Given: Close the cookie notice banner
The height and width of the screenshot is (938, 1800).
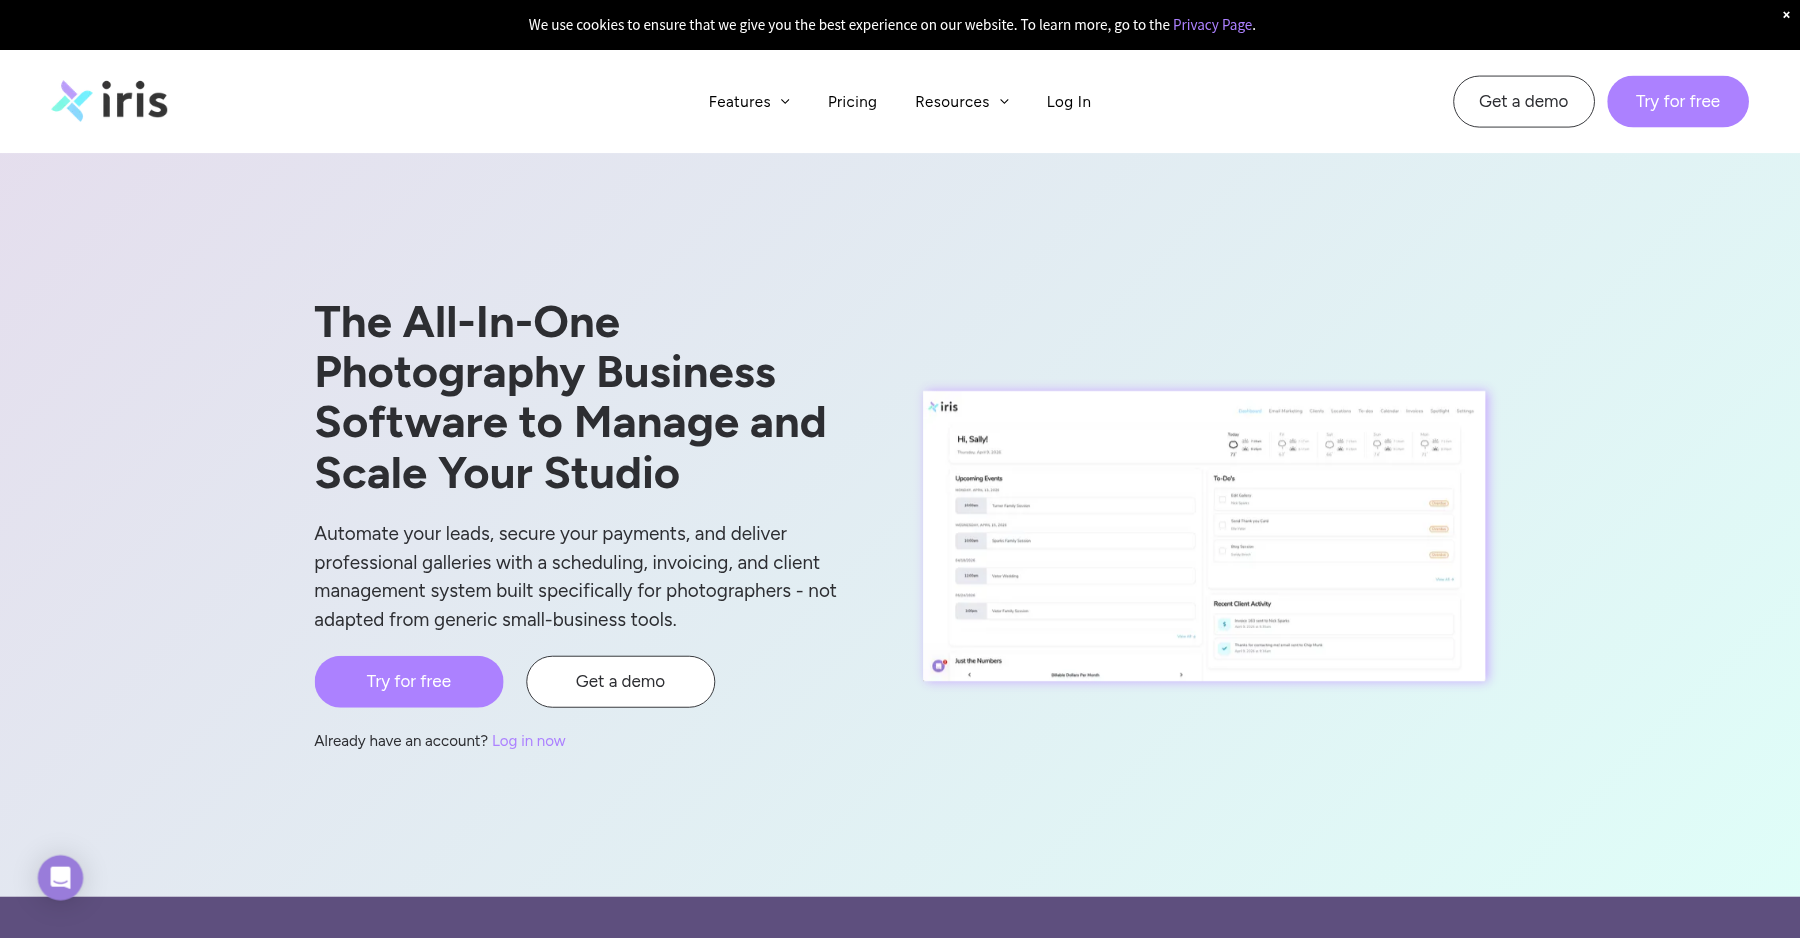Looking at the screenshot, I should pyautogui.click(x=1786, y=15).
